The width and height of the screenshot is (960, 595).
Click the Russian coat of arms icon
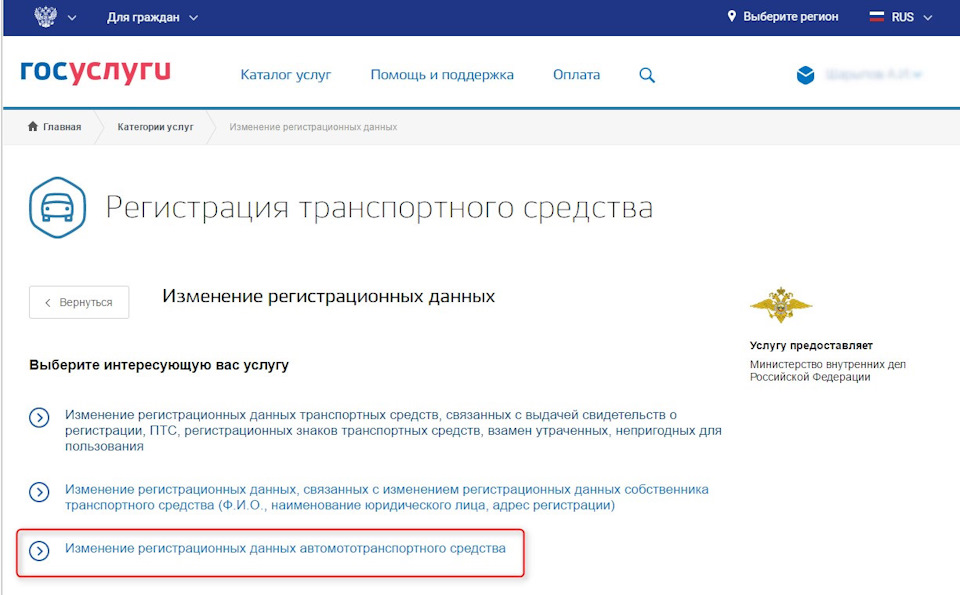click(45, 17)
